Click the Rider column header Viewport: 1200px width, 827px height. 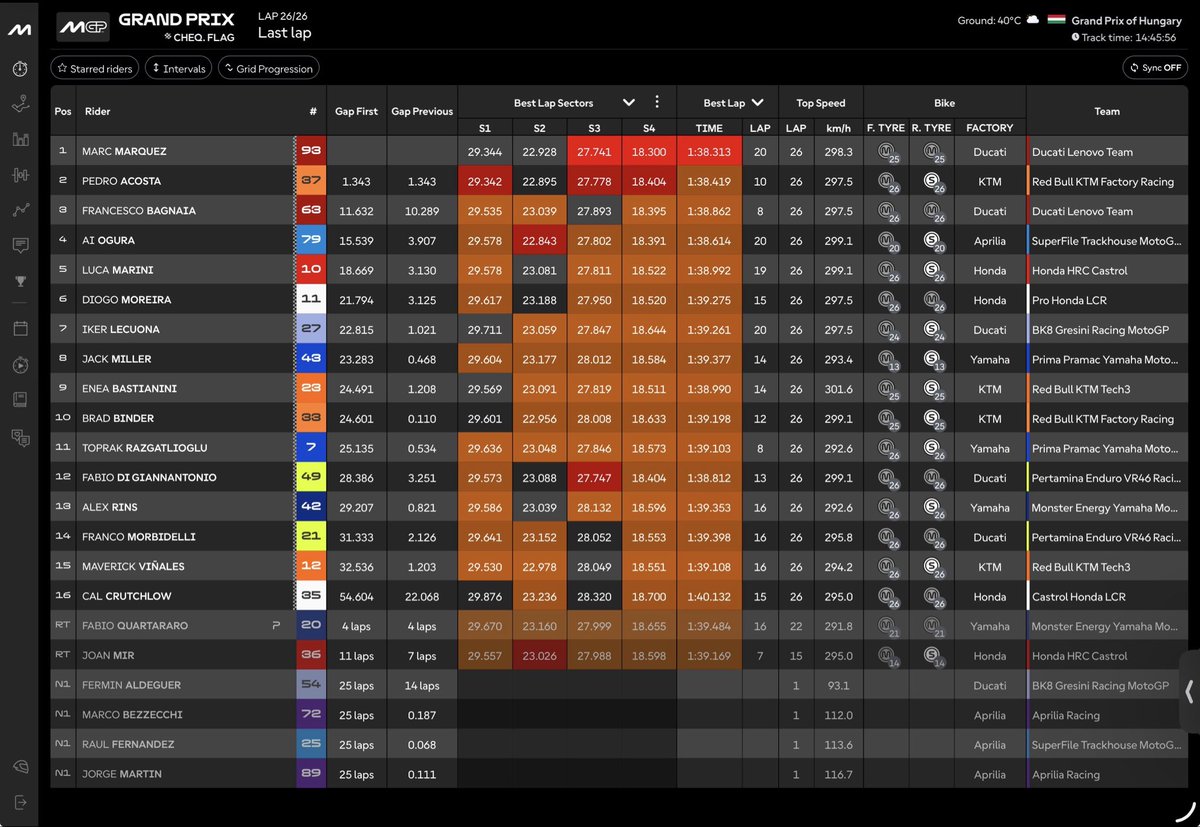(x=98, y=111)
